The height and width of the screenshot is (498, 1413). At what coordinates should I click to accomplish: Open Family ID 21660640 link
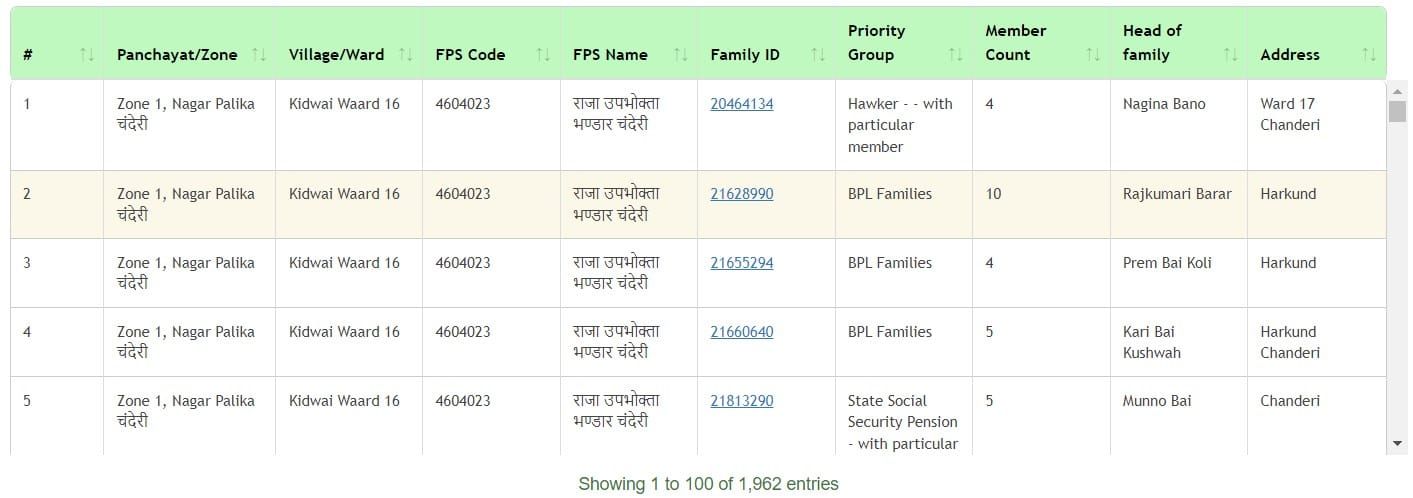(741, 332)
